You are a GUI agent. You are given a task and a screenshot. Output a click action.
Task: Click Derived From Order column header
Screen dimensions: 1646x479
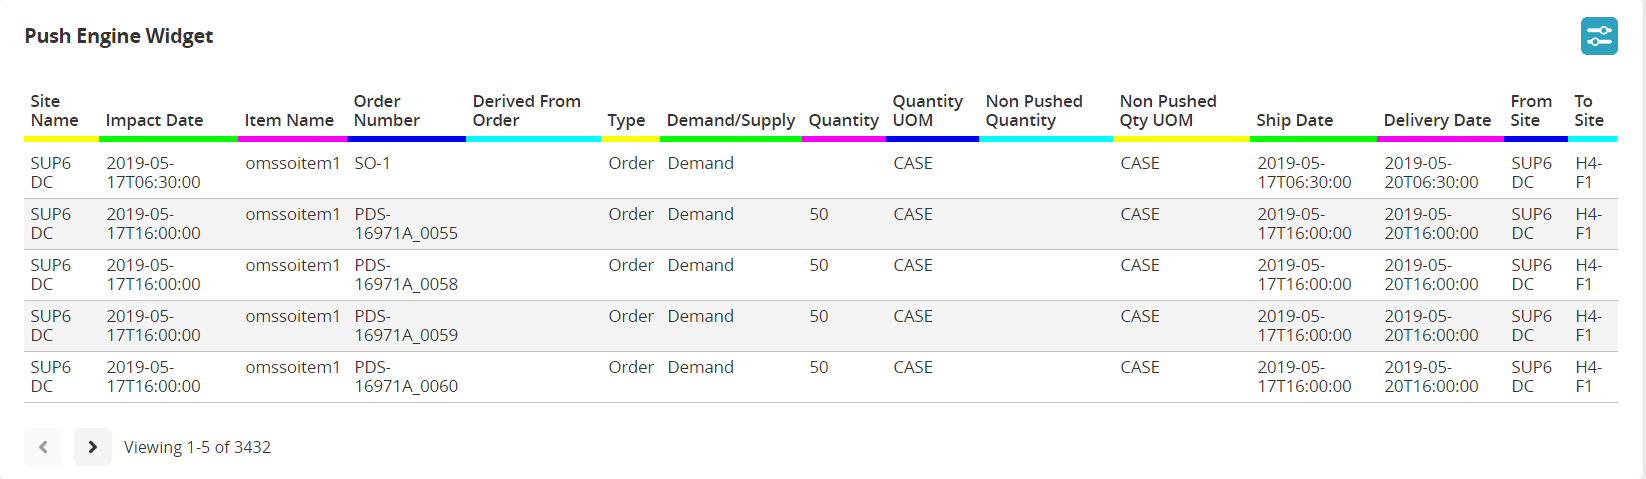[526, 111]
